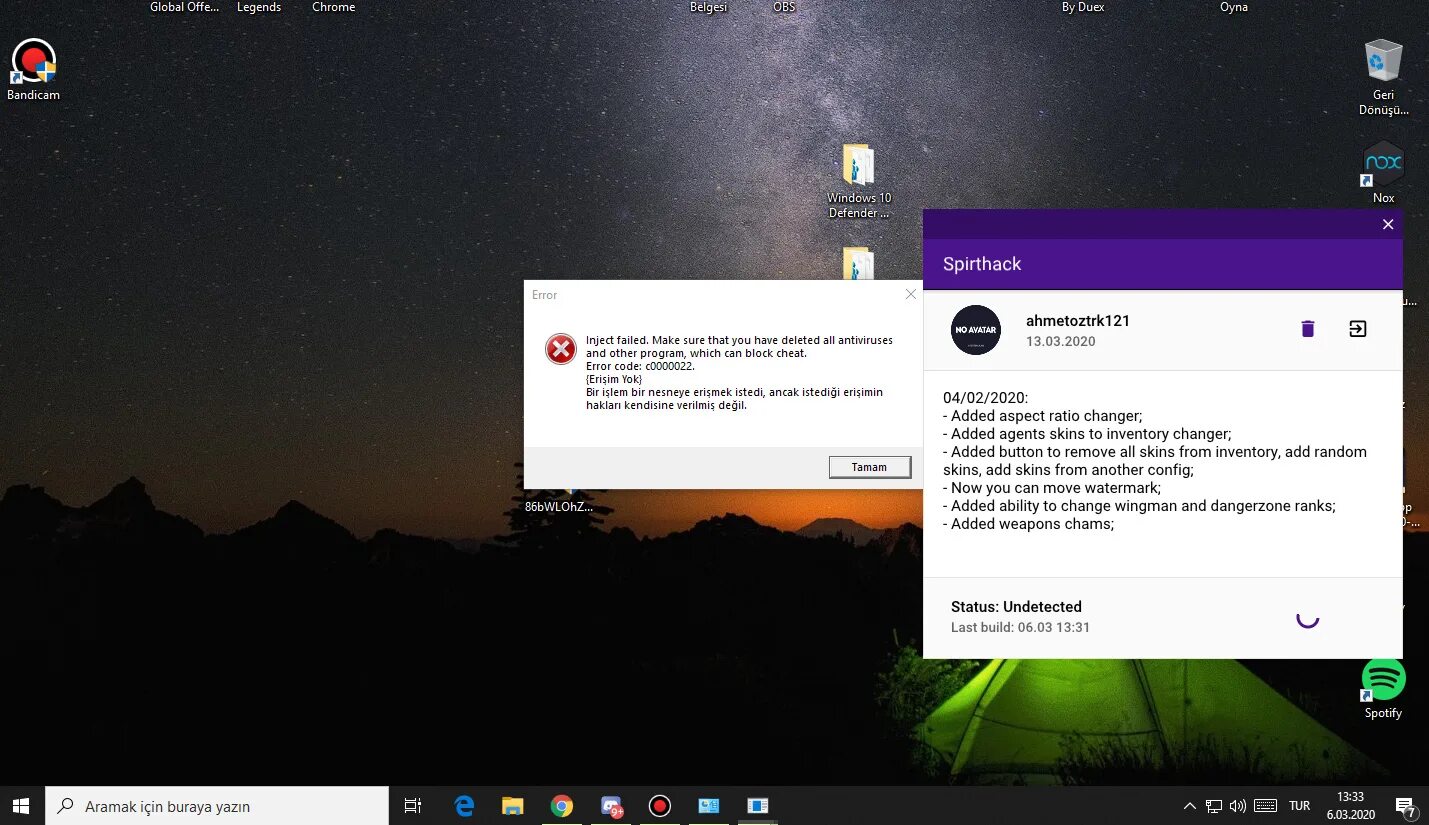Open the Spotify desktop shortcut
Image resolution: width=1429 pixels, height=825 pixels.
tap(1384, 689)
